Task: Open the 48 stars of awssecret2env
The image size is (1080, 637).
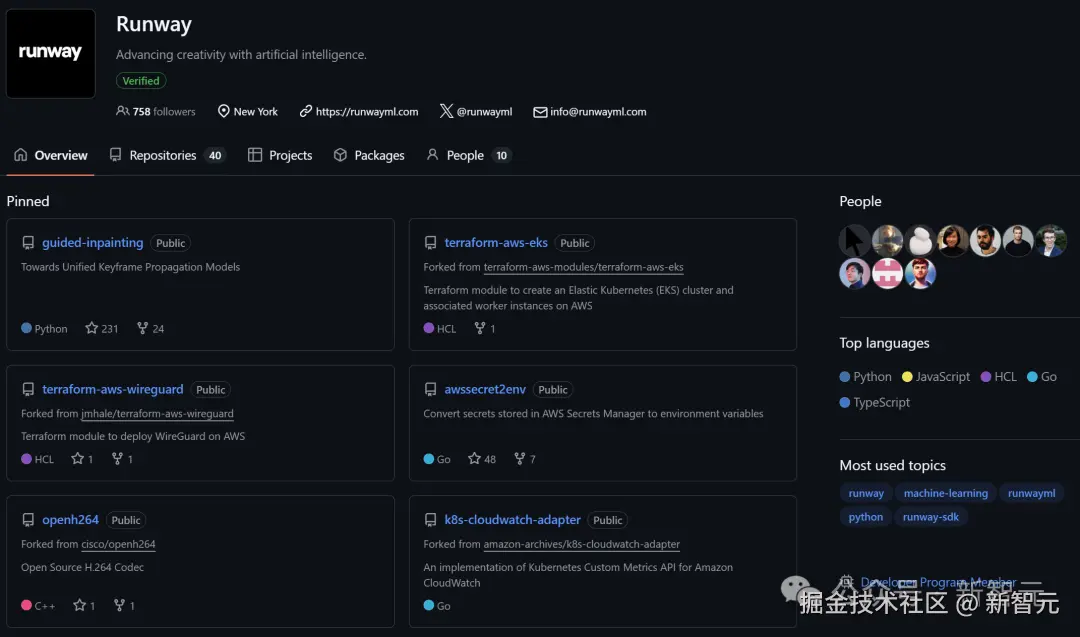Action: click(482, 459)
